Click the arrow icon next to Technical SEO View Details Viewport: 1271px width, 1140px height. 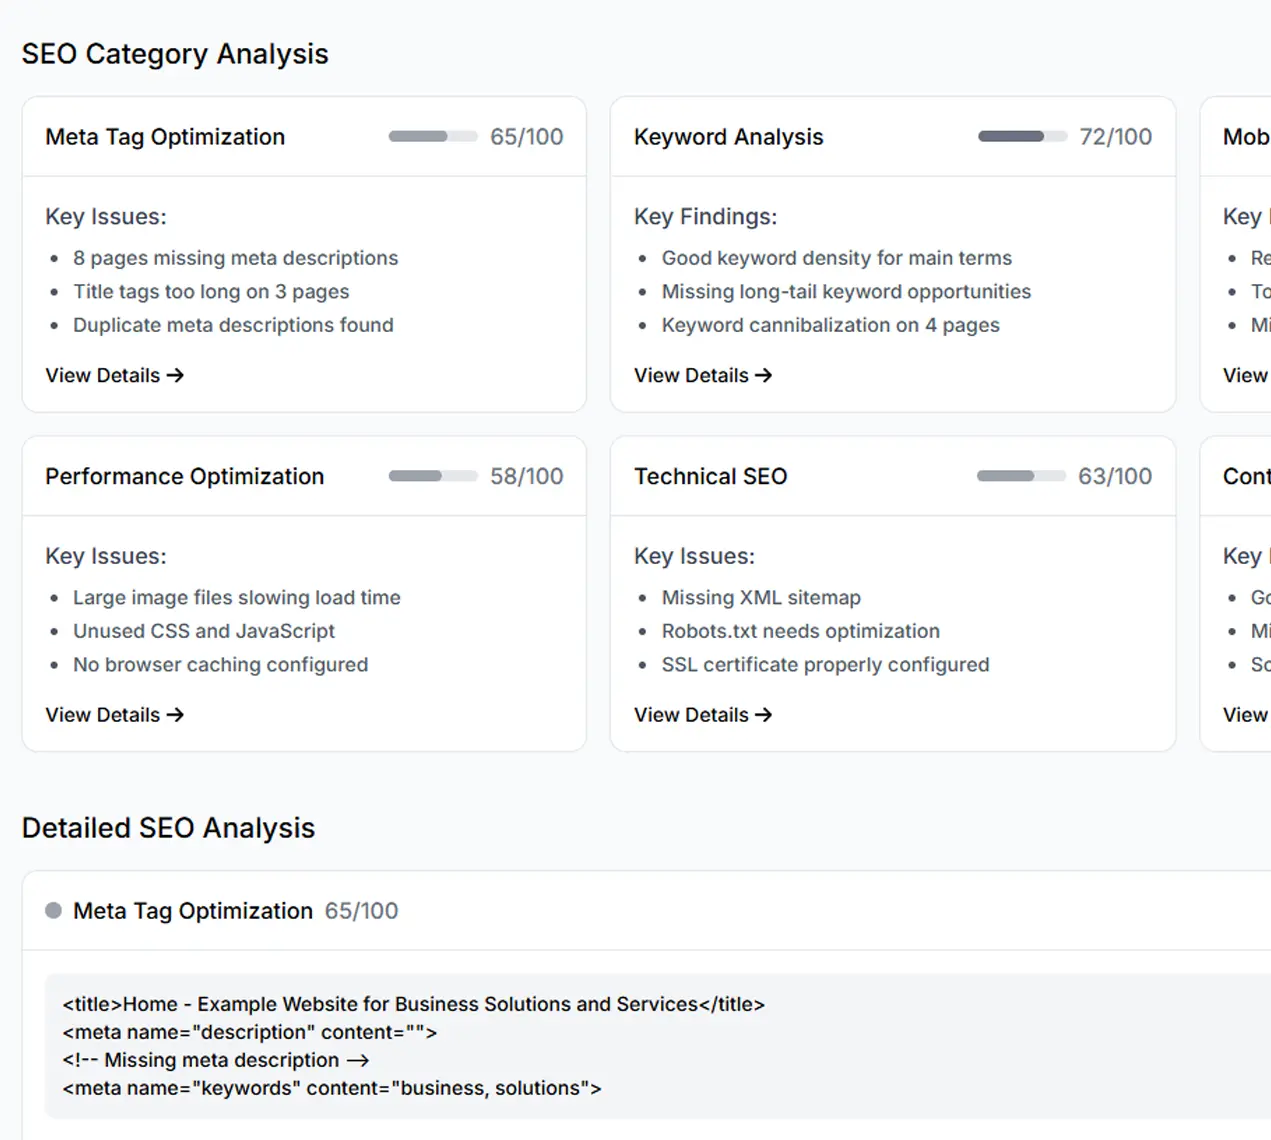tap(765, 714)
